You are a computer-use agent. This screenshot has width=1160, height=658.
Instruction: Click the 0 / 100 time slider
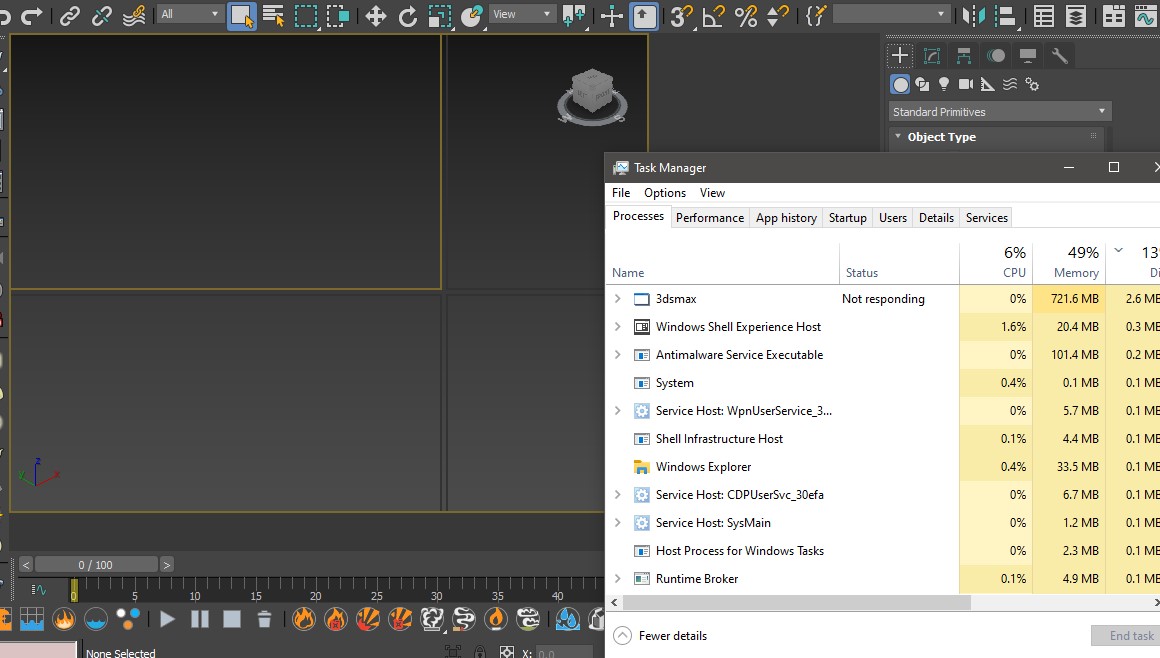(x=96, y=565)
